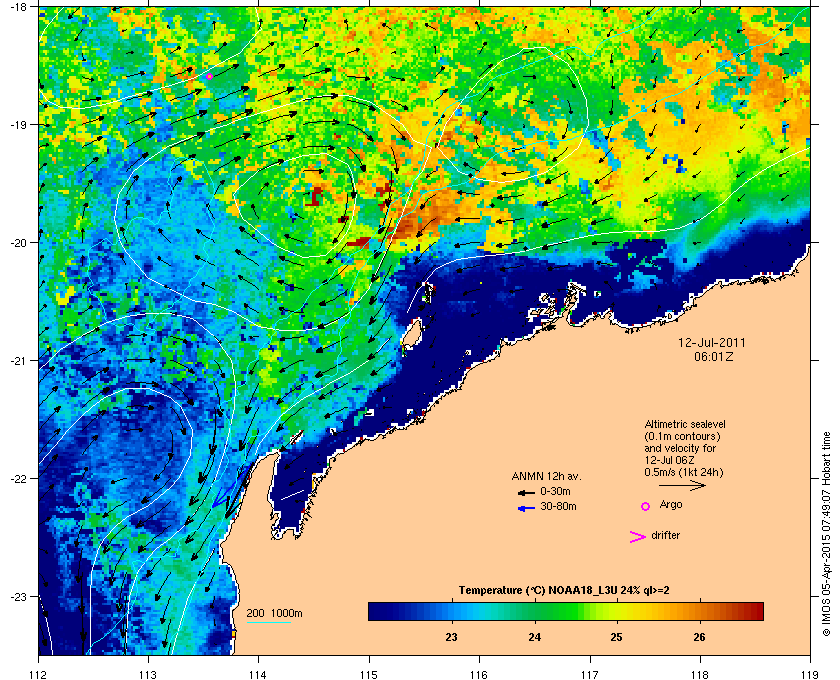Click the cyan 200 1000m depth contour line sample
This screenshot has width=840, height=680.
pos(268,623)
